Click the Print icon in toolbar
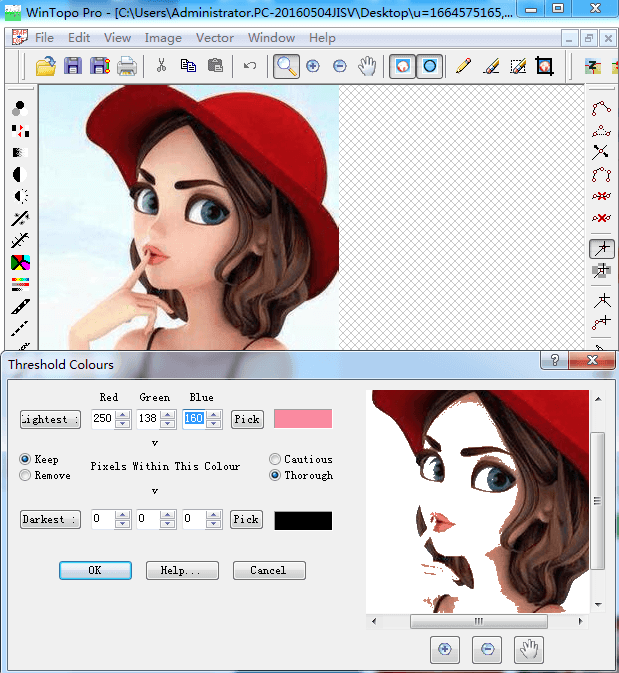 tap(126, 67)
